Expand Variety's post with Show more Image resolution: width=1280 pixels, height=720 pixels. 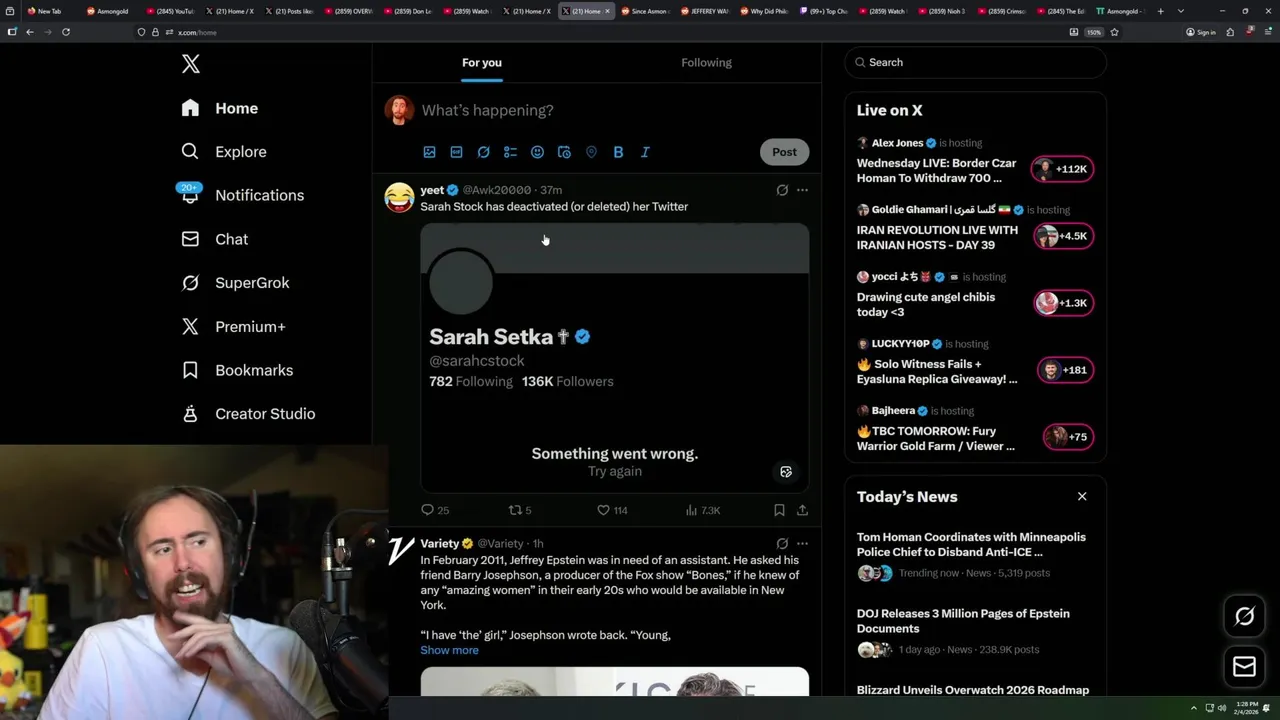pyautogui.click(x=449, y=650)
